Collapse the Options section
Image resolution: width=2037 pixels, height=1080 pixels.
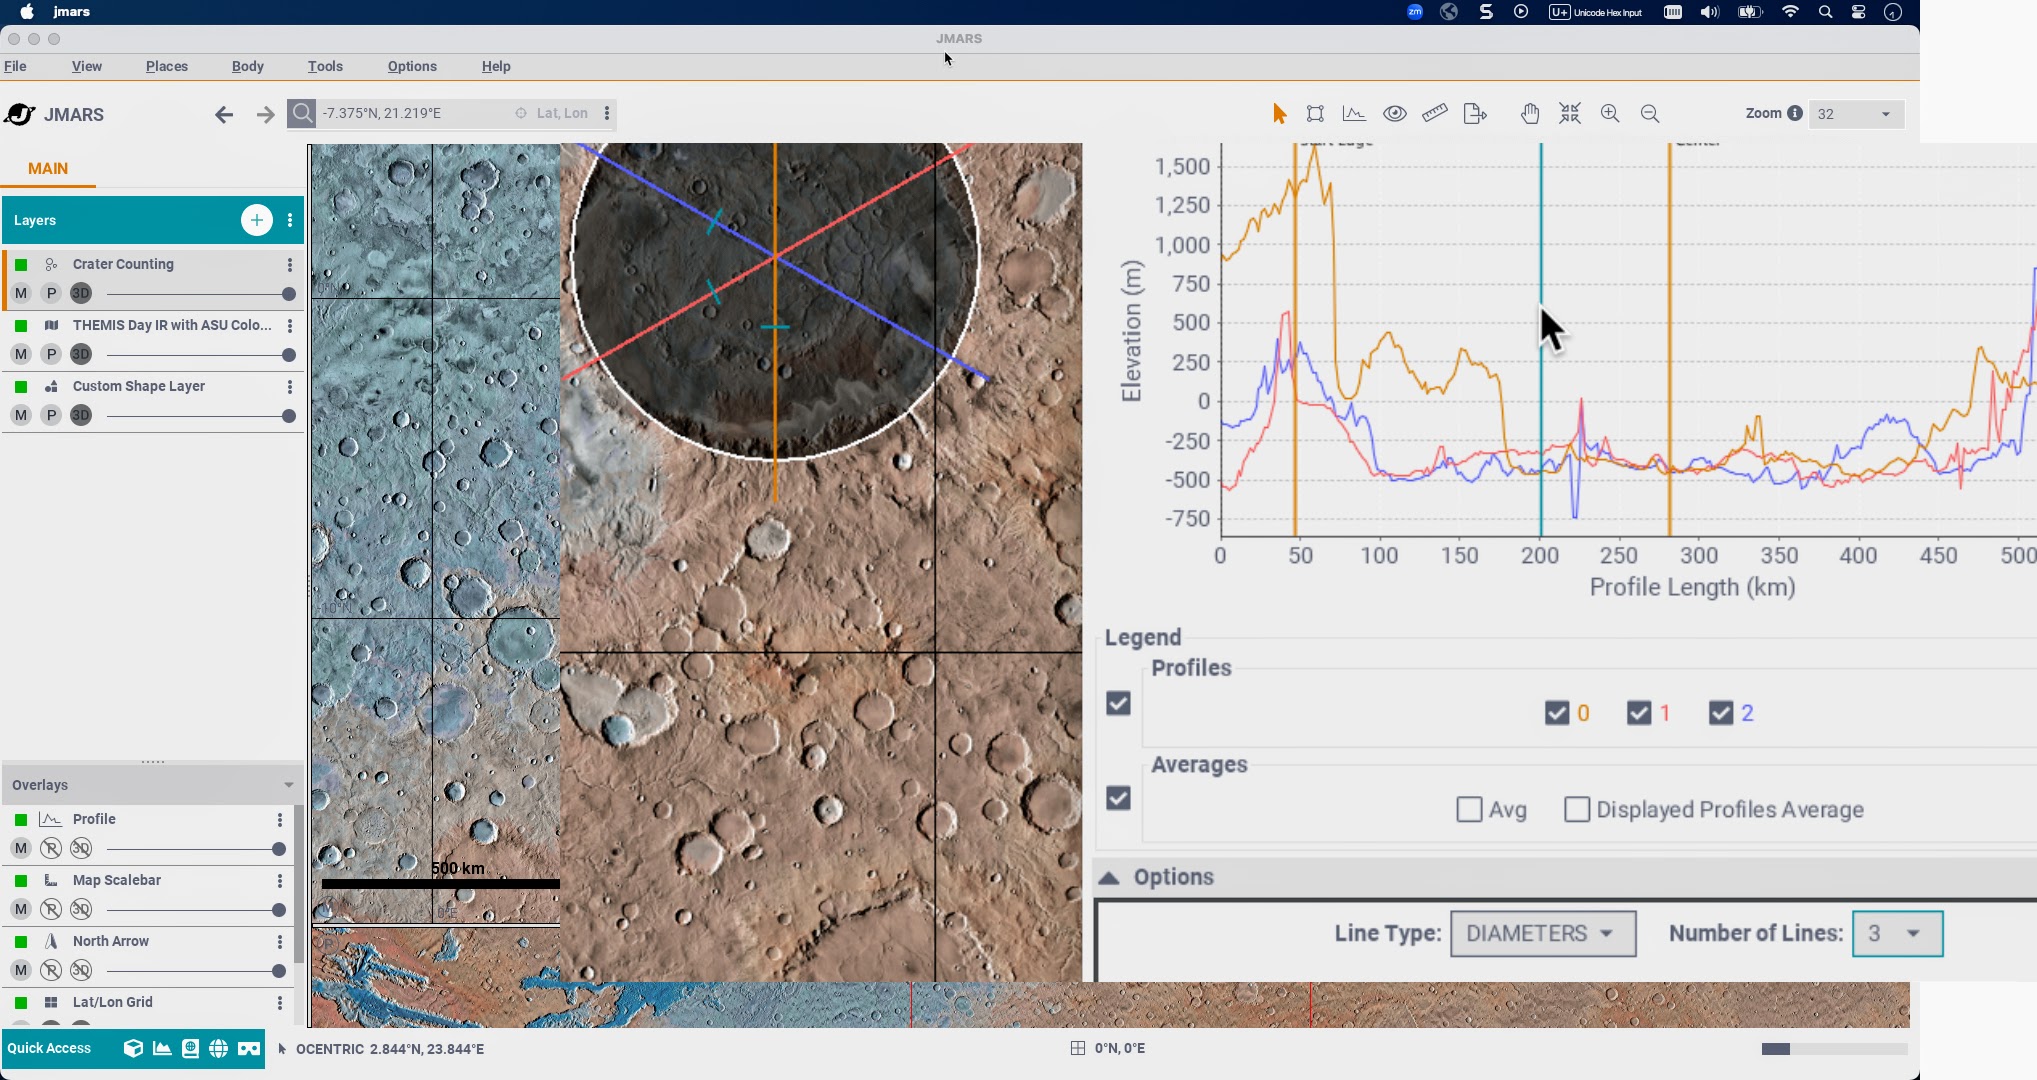point(1109,877)
